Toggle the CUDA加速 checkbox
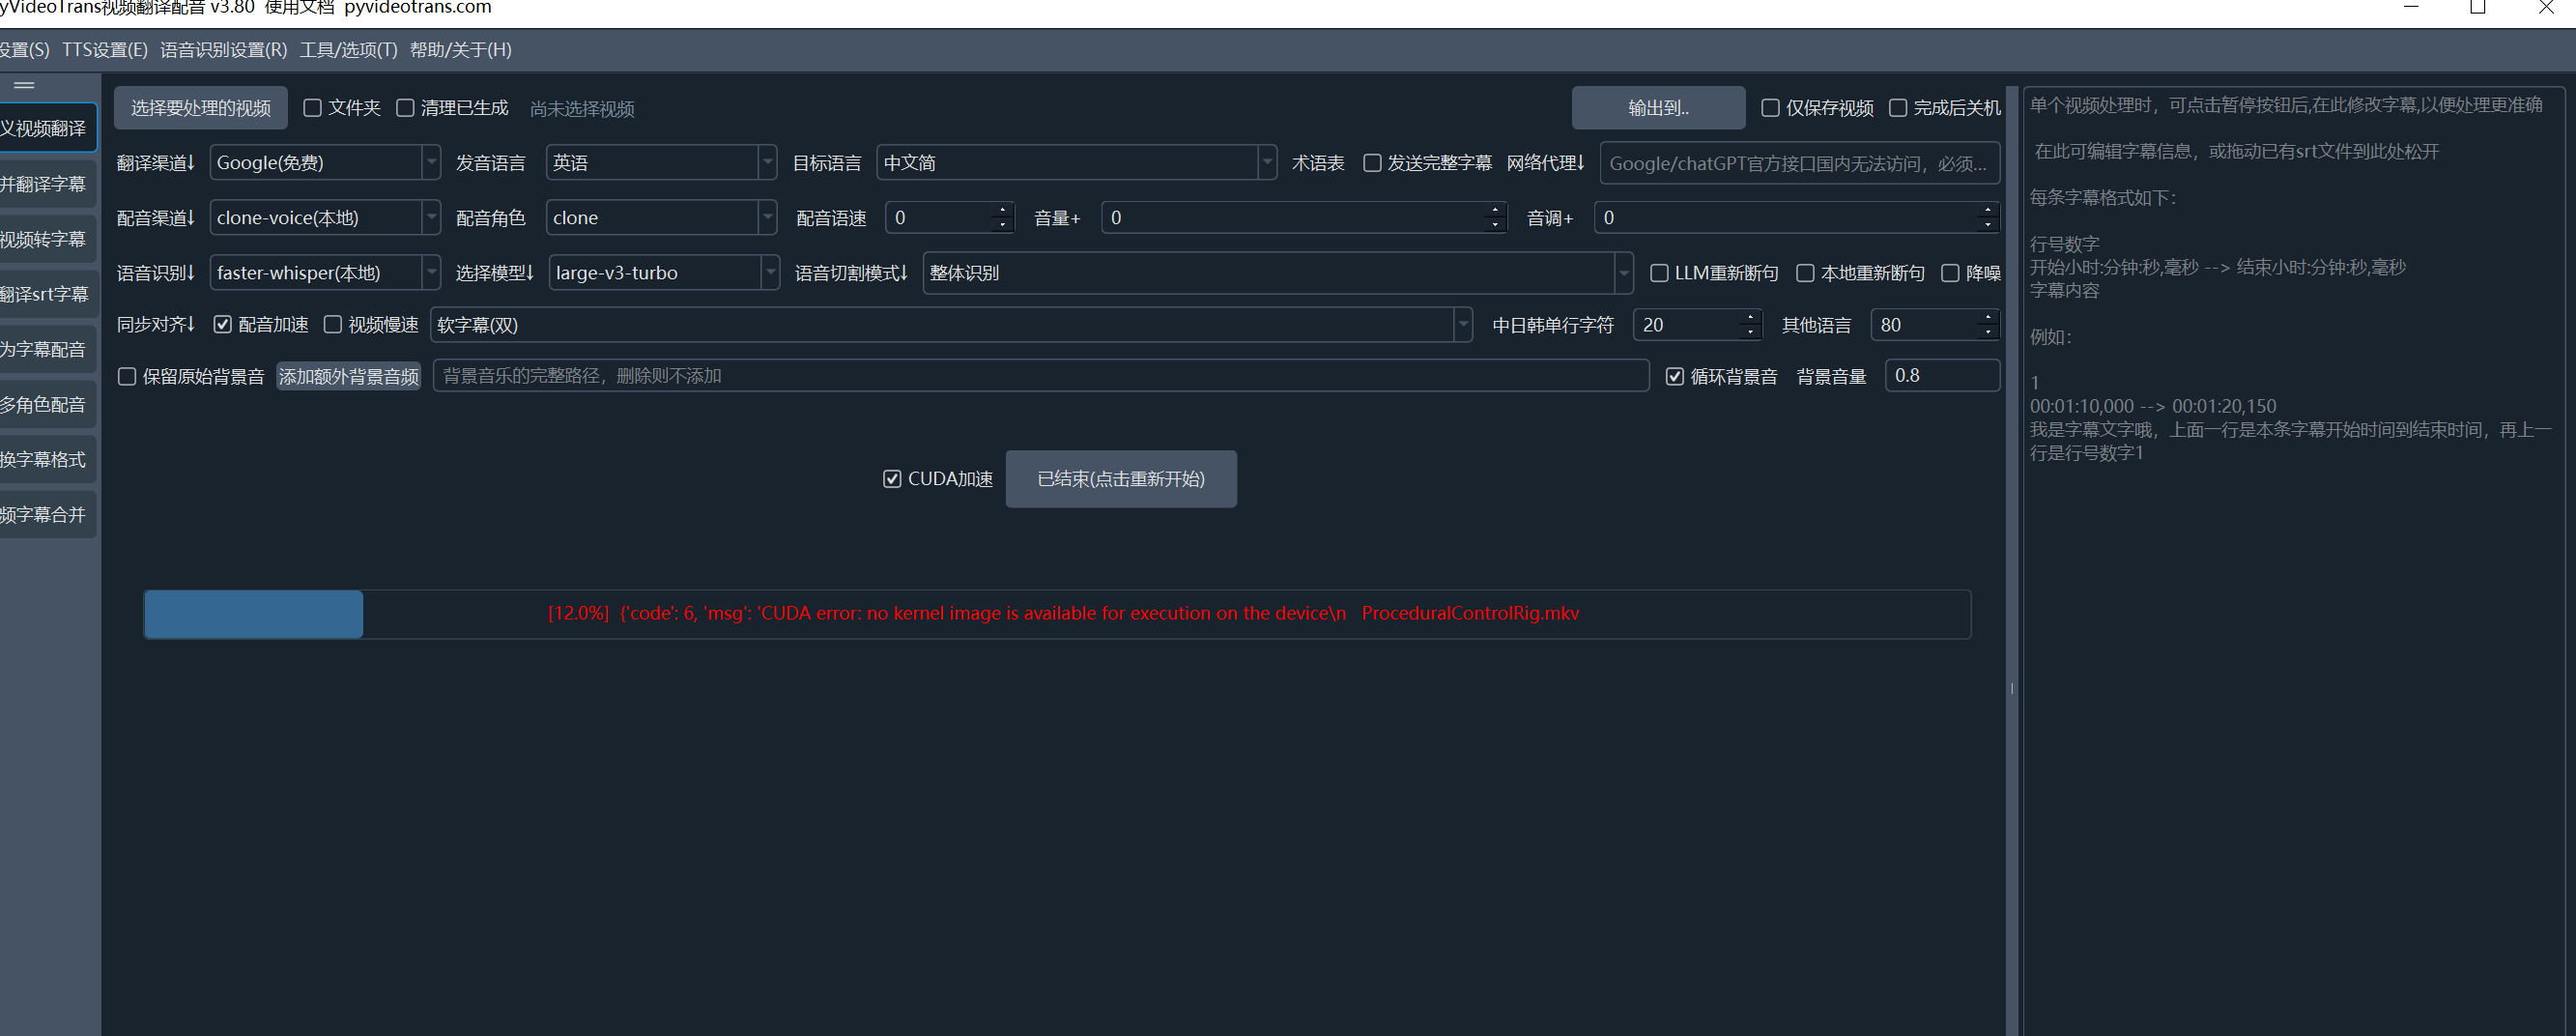This screenshot has width=2576, height=1036. point(892,479)
